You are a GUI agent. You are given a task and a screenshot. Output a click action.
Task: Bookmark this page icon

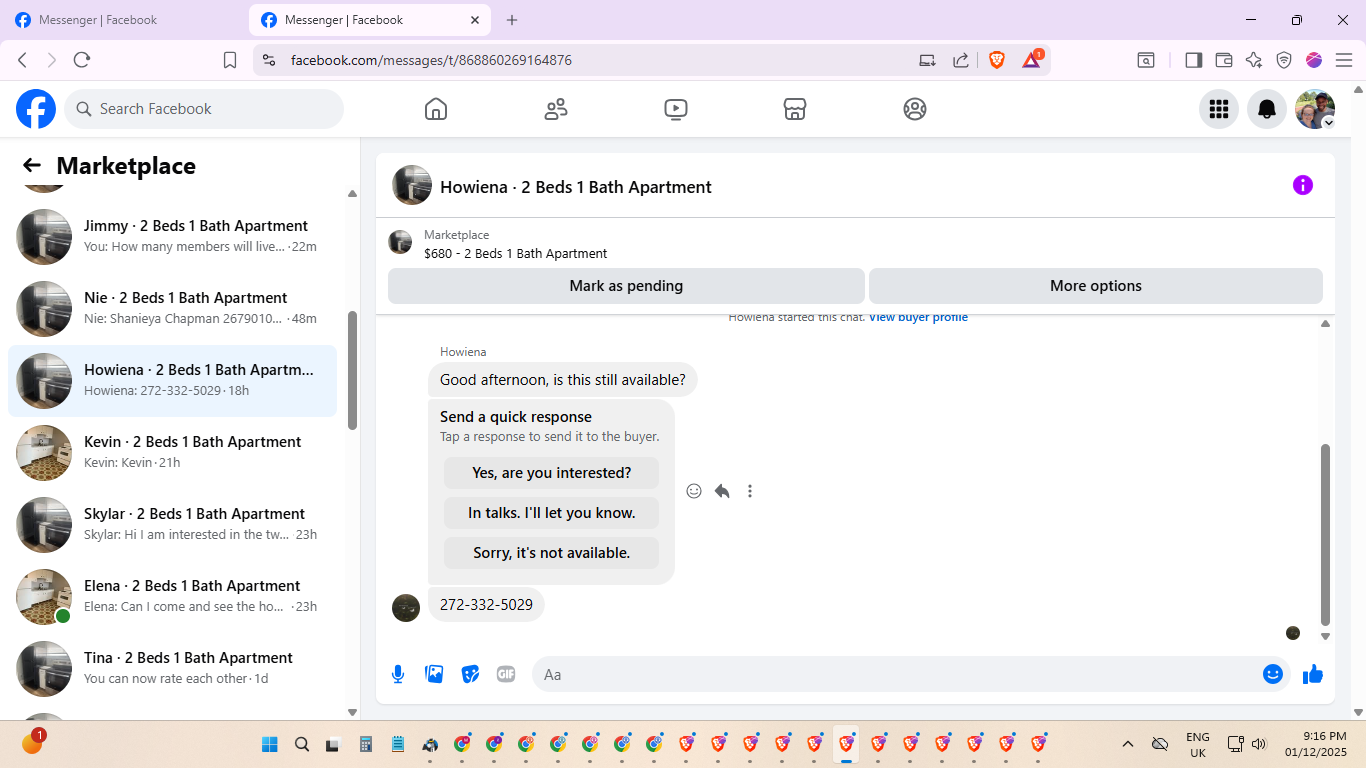pos(230,60)
